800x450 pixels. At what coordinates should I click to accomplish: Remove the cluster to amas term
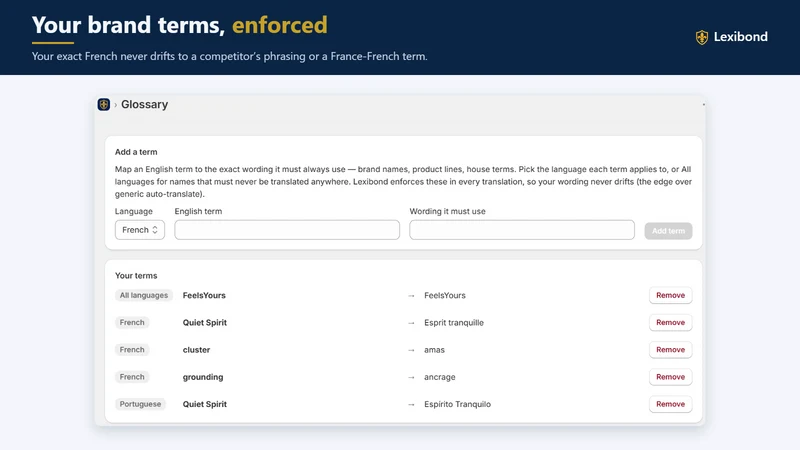[x=670, y=349]
